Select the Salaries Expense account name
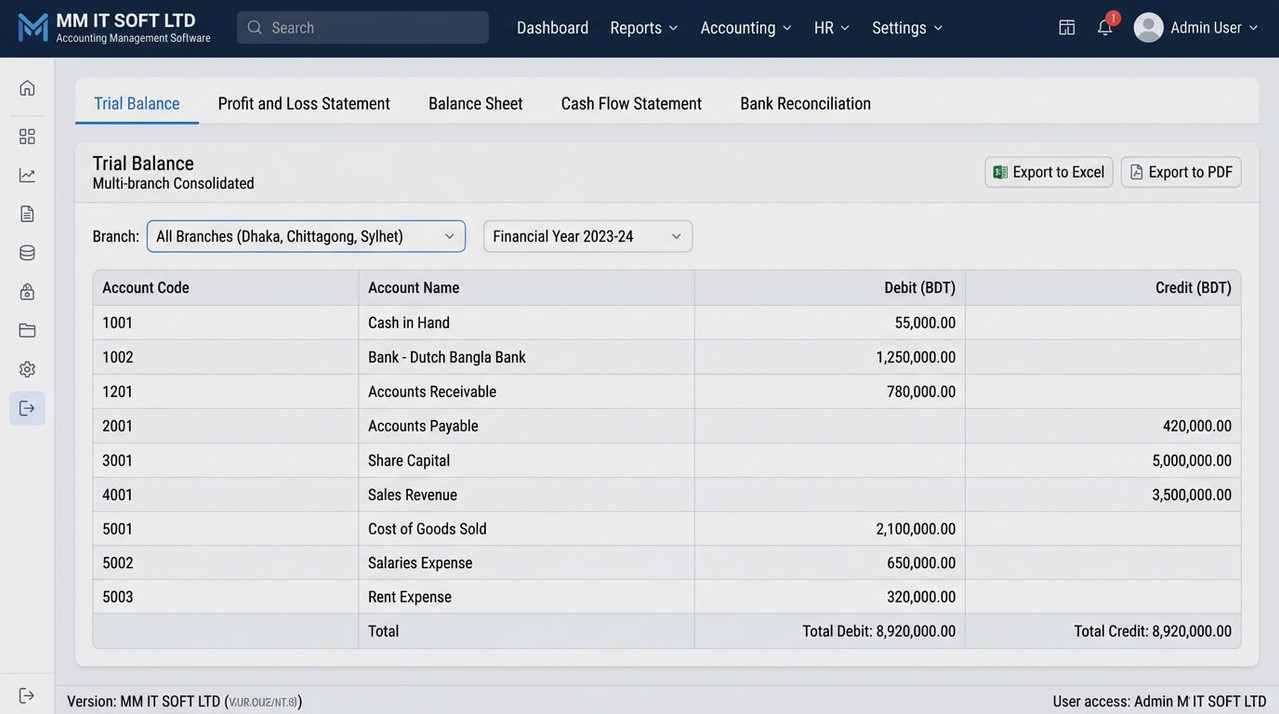Image resolution: width=1279 pixels, height=714 pixels. [420, 563]
